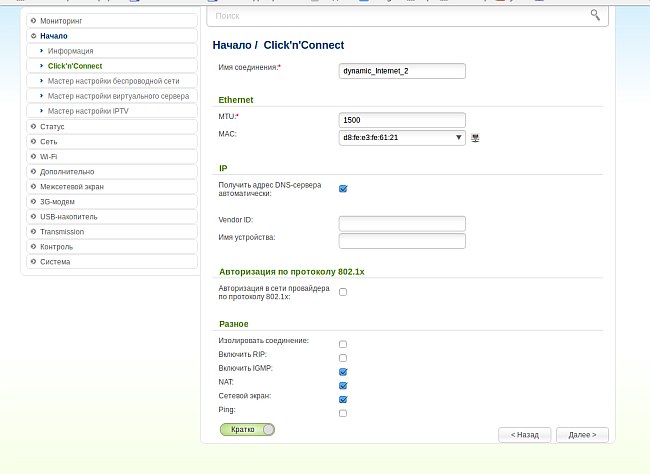Expand the Мониторинг sidebar section
The image size is (650, 474).
coord(110,20)
